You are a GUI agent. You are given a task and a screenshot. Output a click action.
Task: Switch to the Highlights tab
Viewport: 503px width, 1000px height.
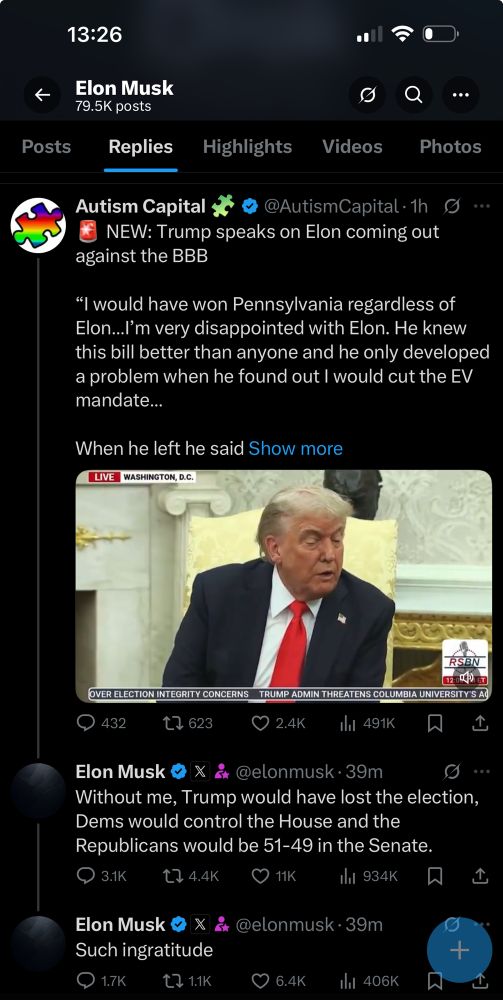point(247,147)
